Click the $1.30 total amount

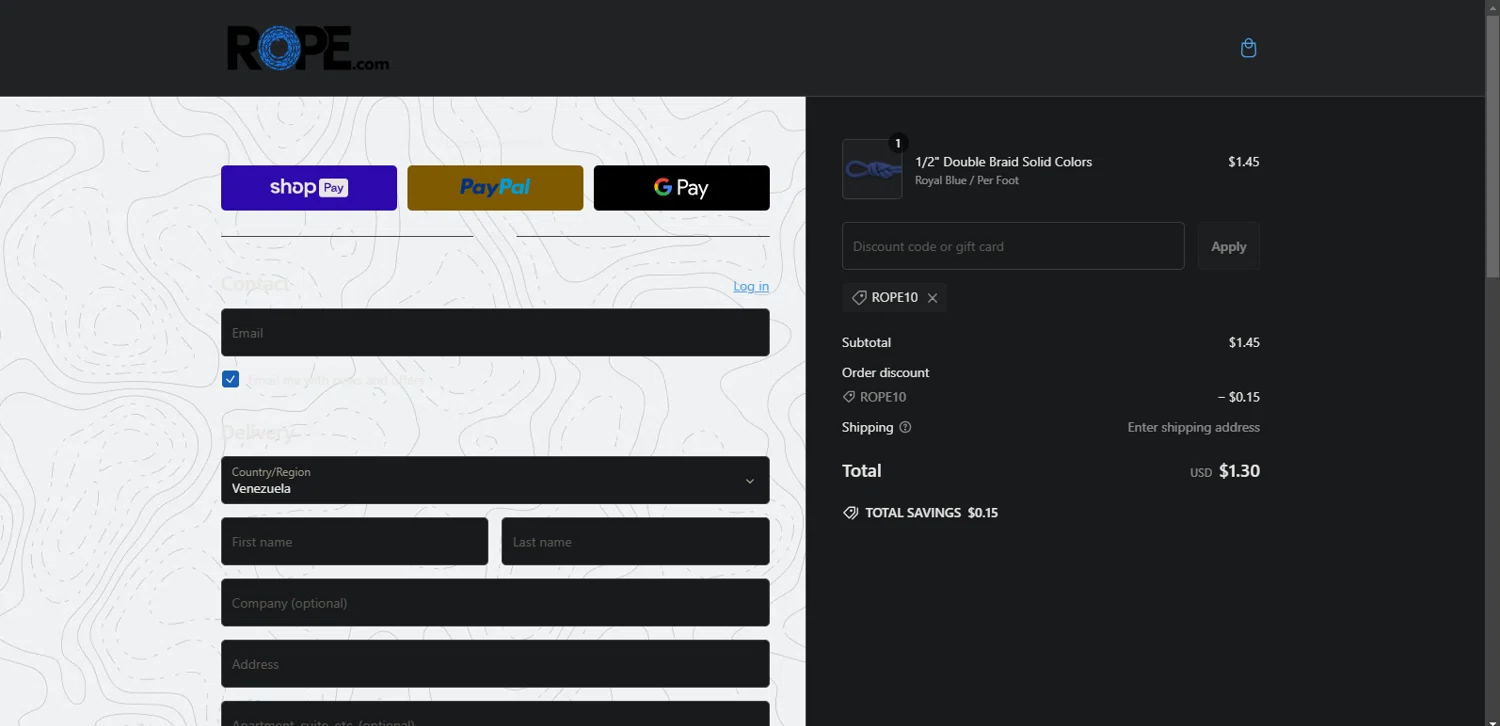[x=1239, y=471]
